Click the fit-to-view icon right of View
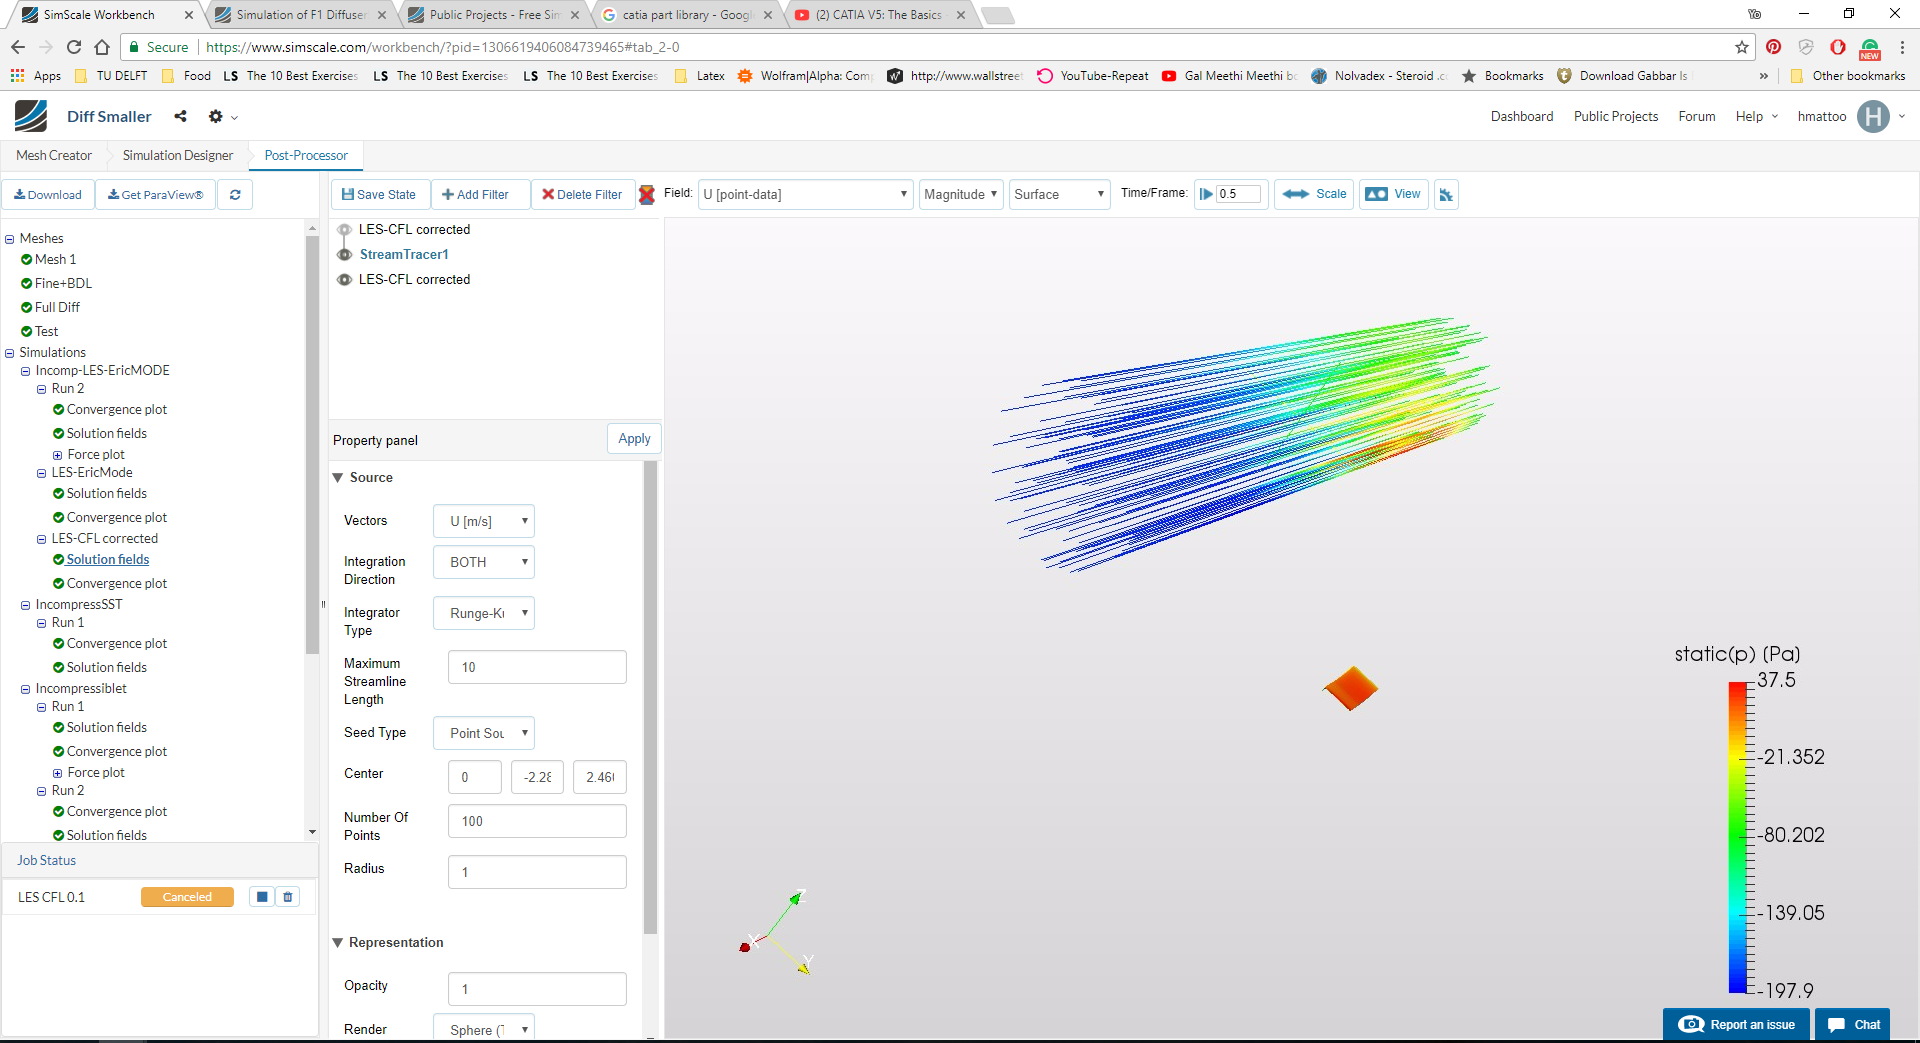This screenshot has width=1920, height=1043. point(1446,195)
